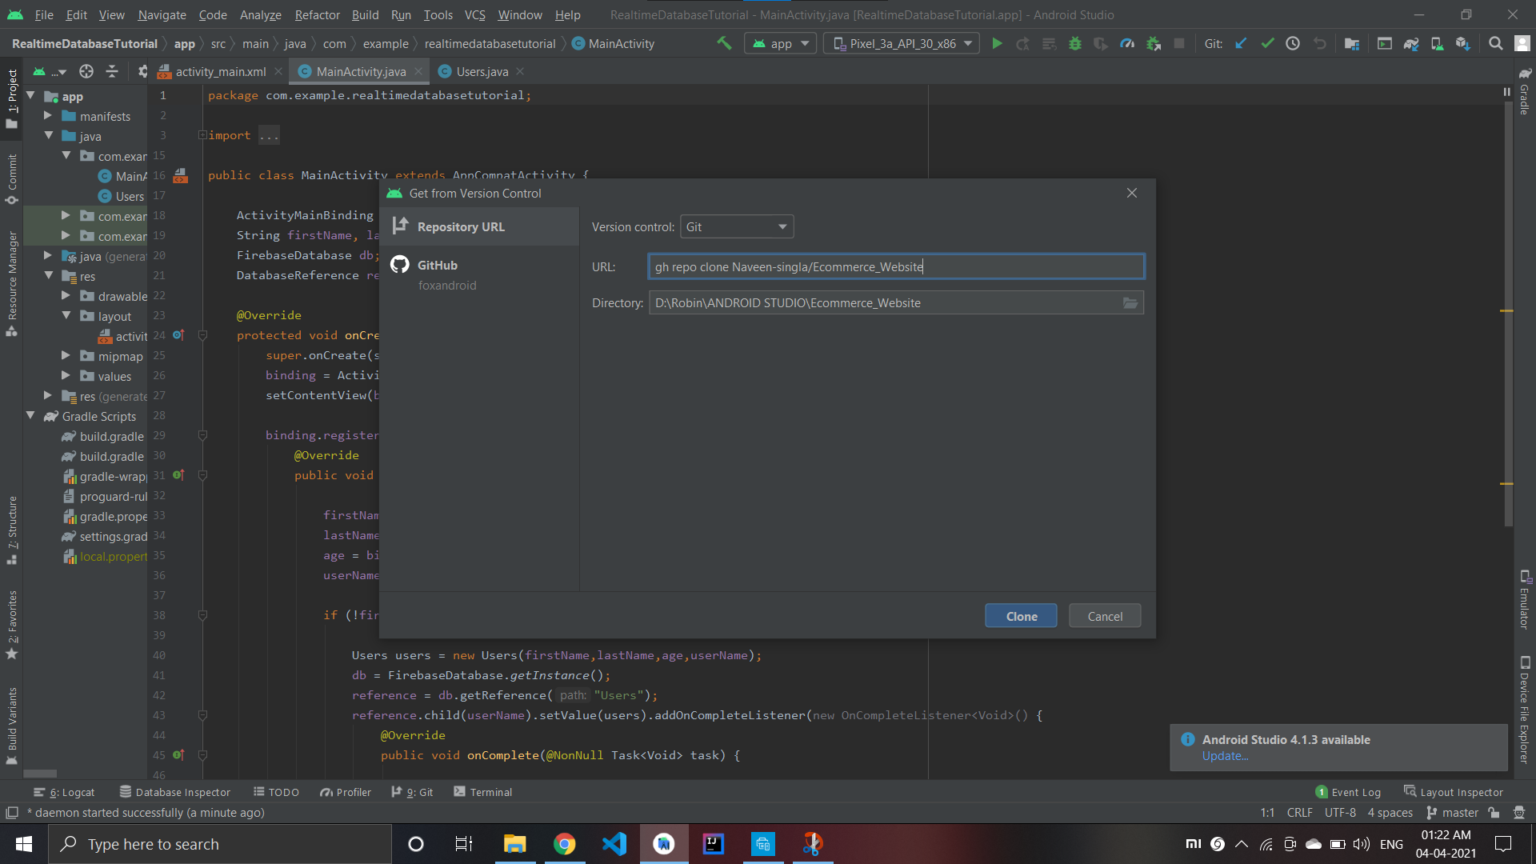Click the Run Anything toolbar icon
The image size is (1536, 864).
tap(1385, 43)
